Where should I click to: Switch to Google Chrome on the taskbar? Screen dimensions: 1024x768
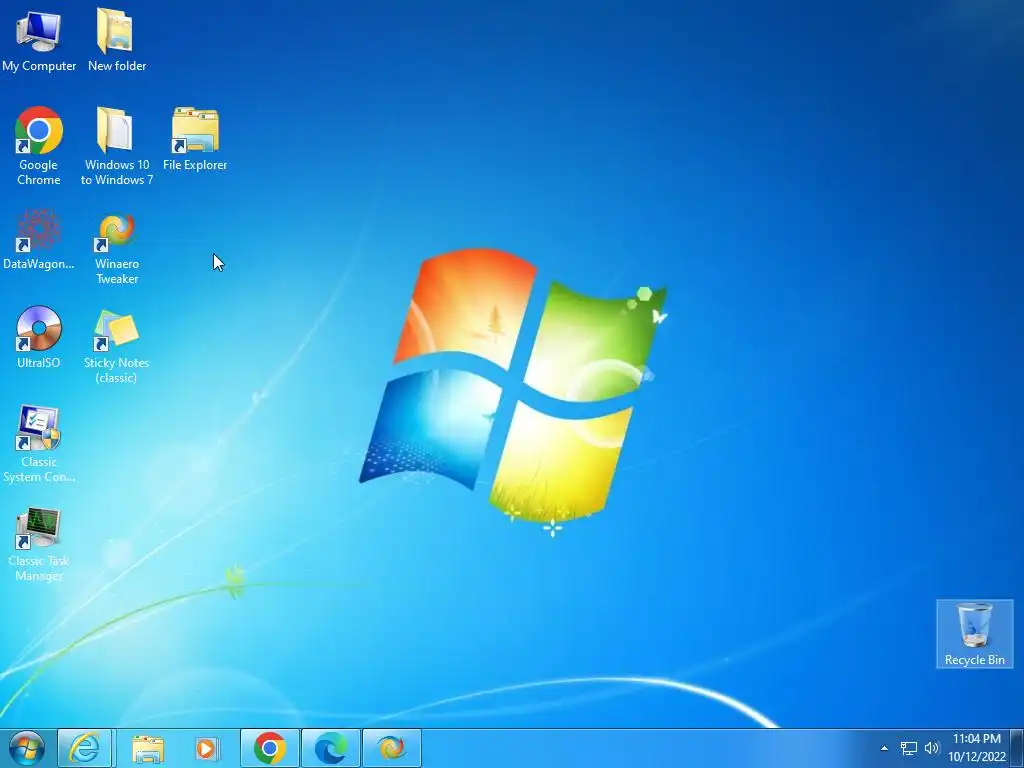270,748
